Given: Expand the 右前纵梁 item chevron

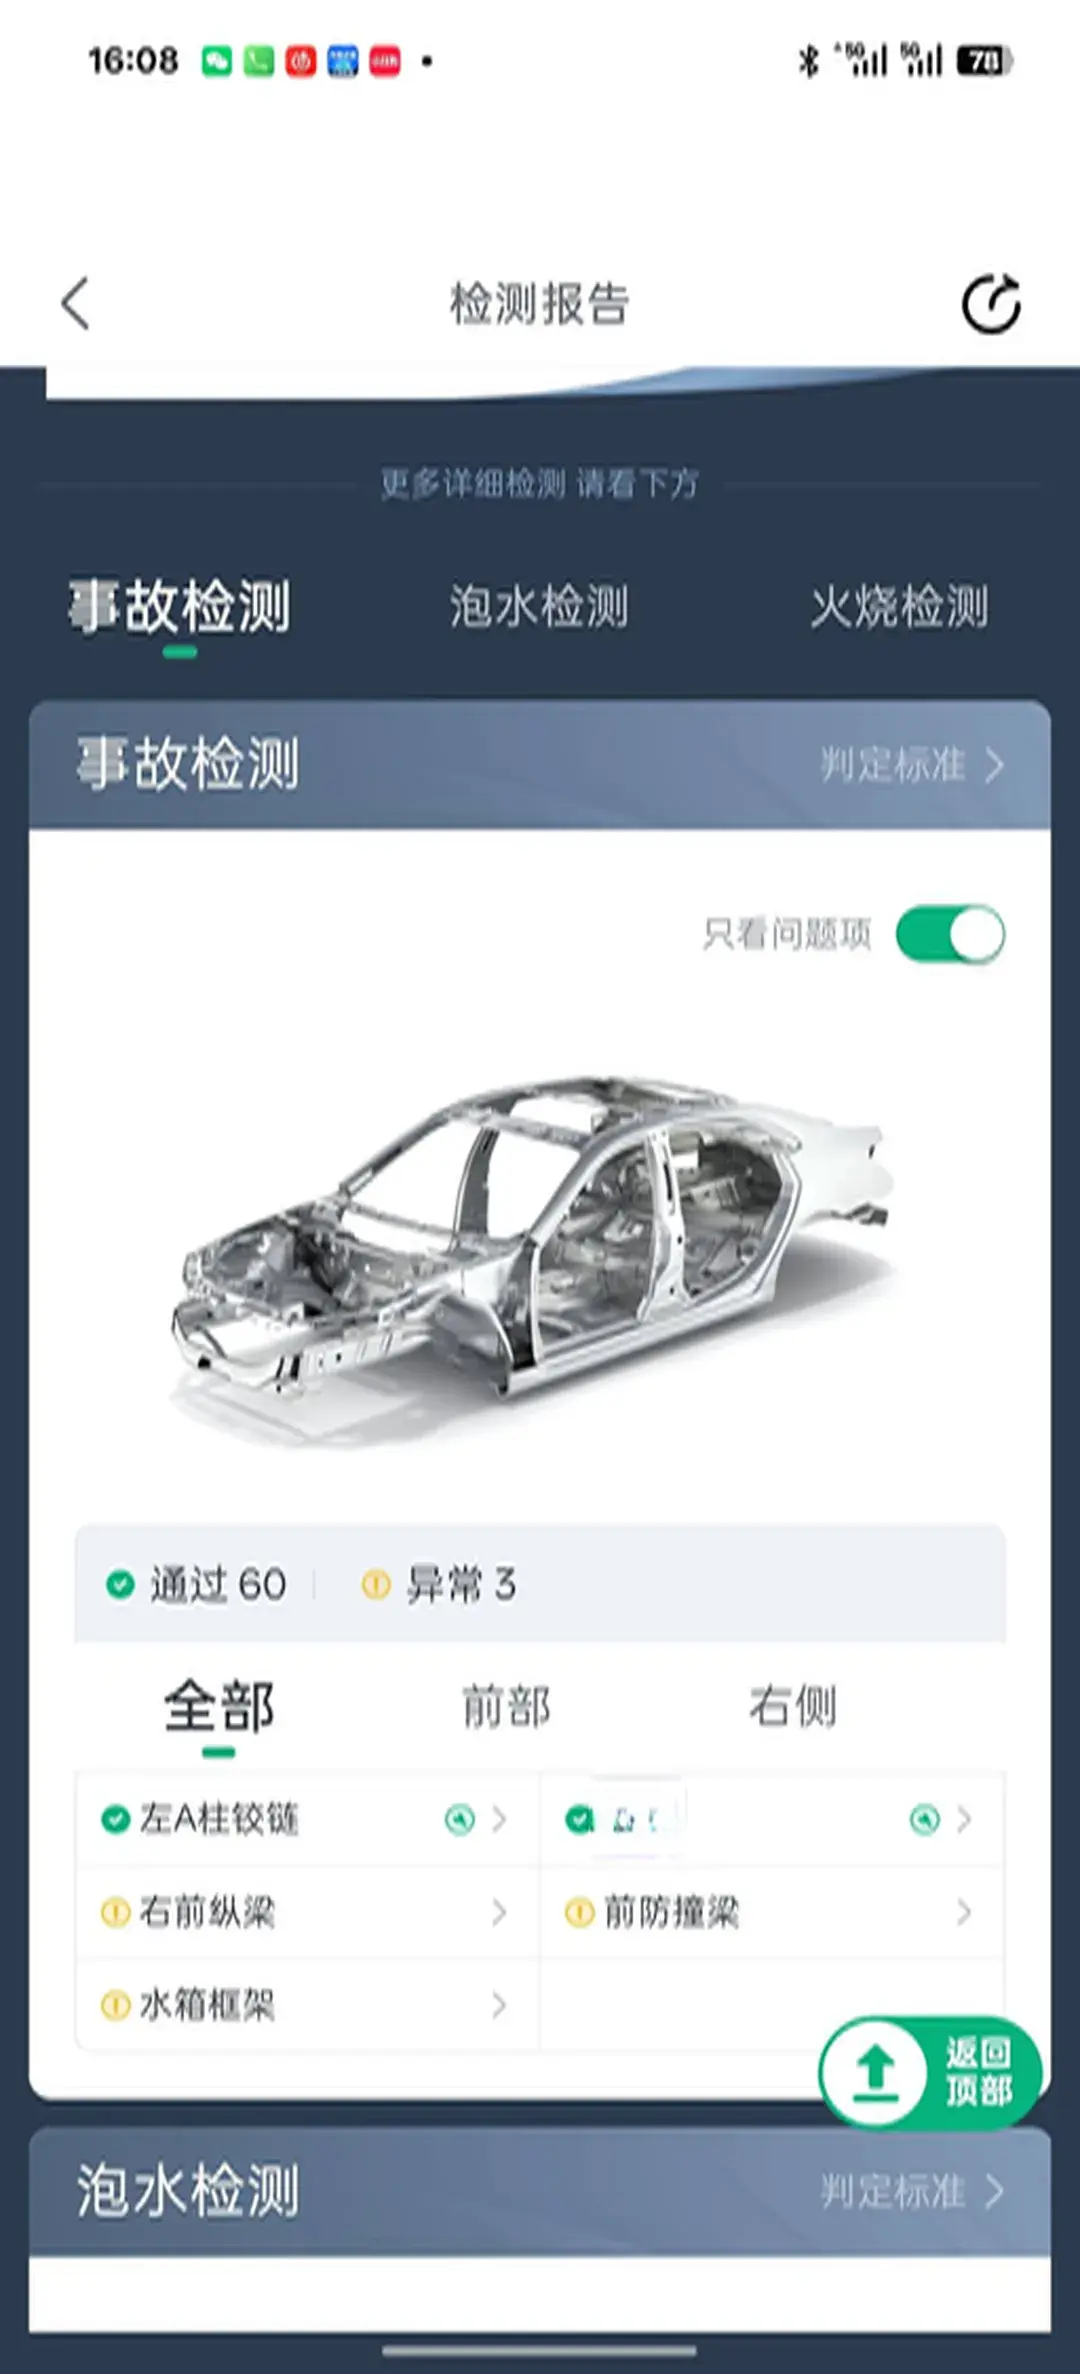Looking at the screenshot, I should (499, 1912).
